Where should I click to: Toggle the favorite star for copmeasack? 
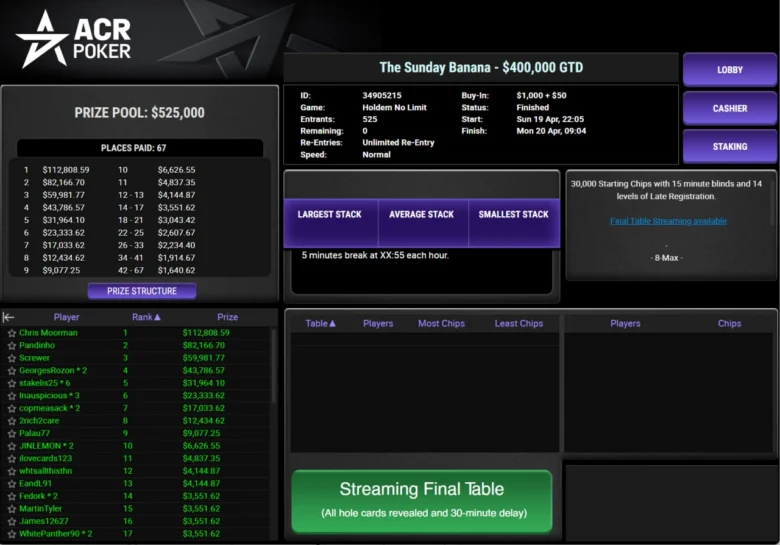coord(11,408)
